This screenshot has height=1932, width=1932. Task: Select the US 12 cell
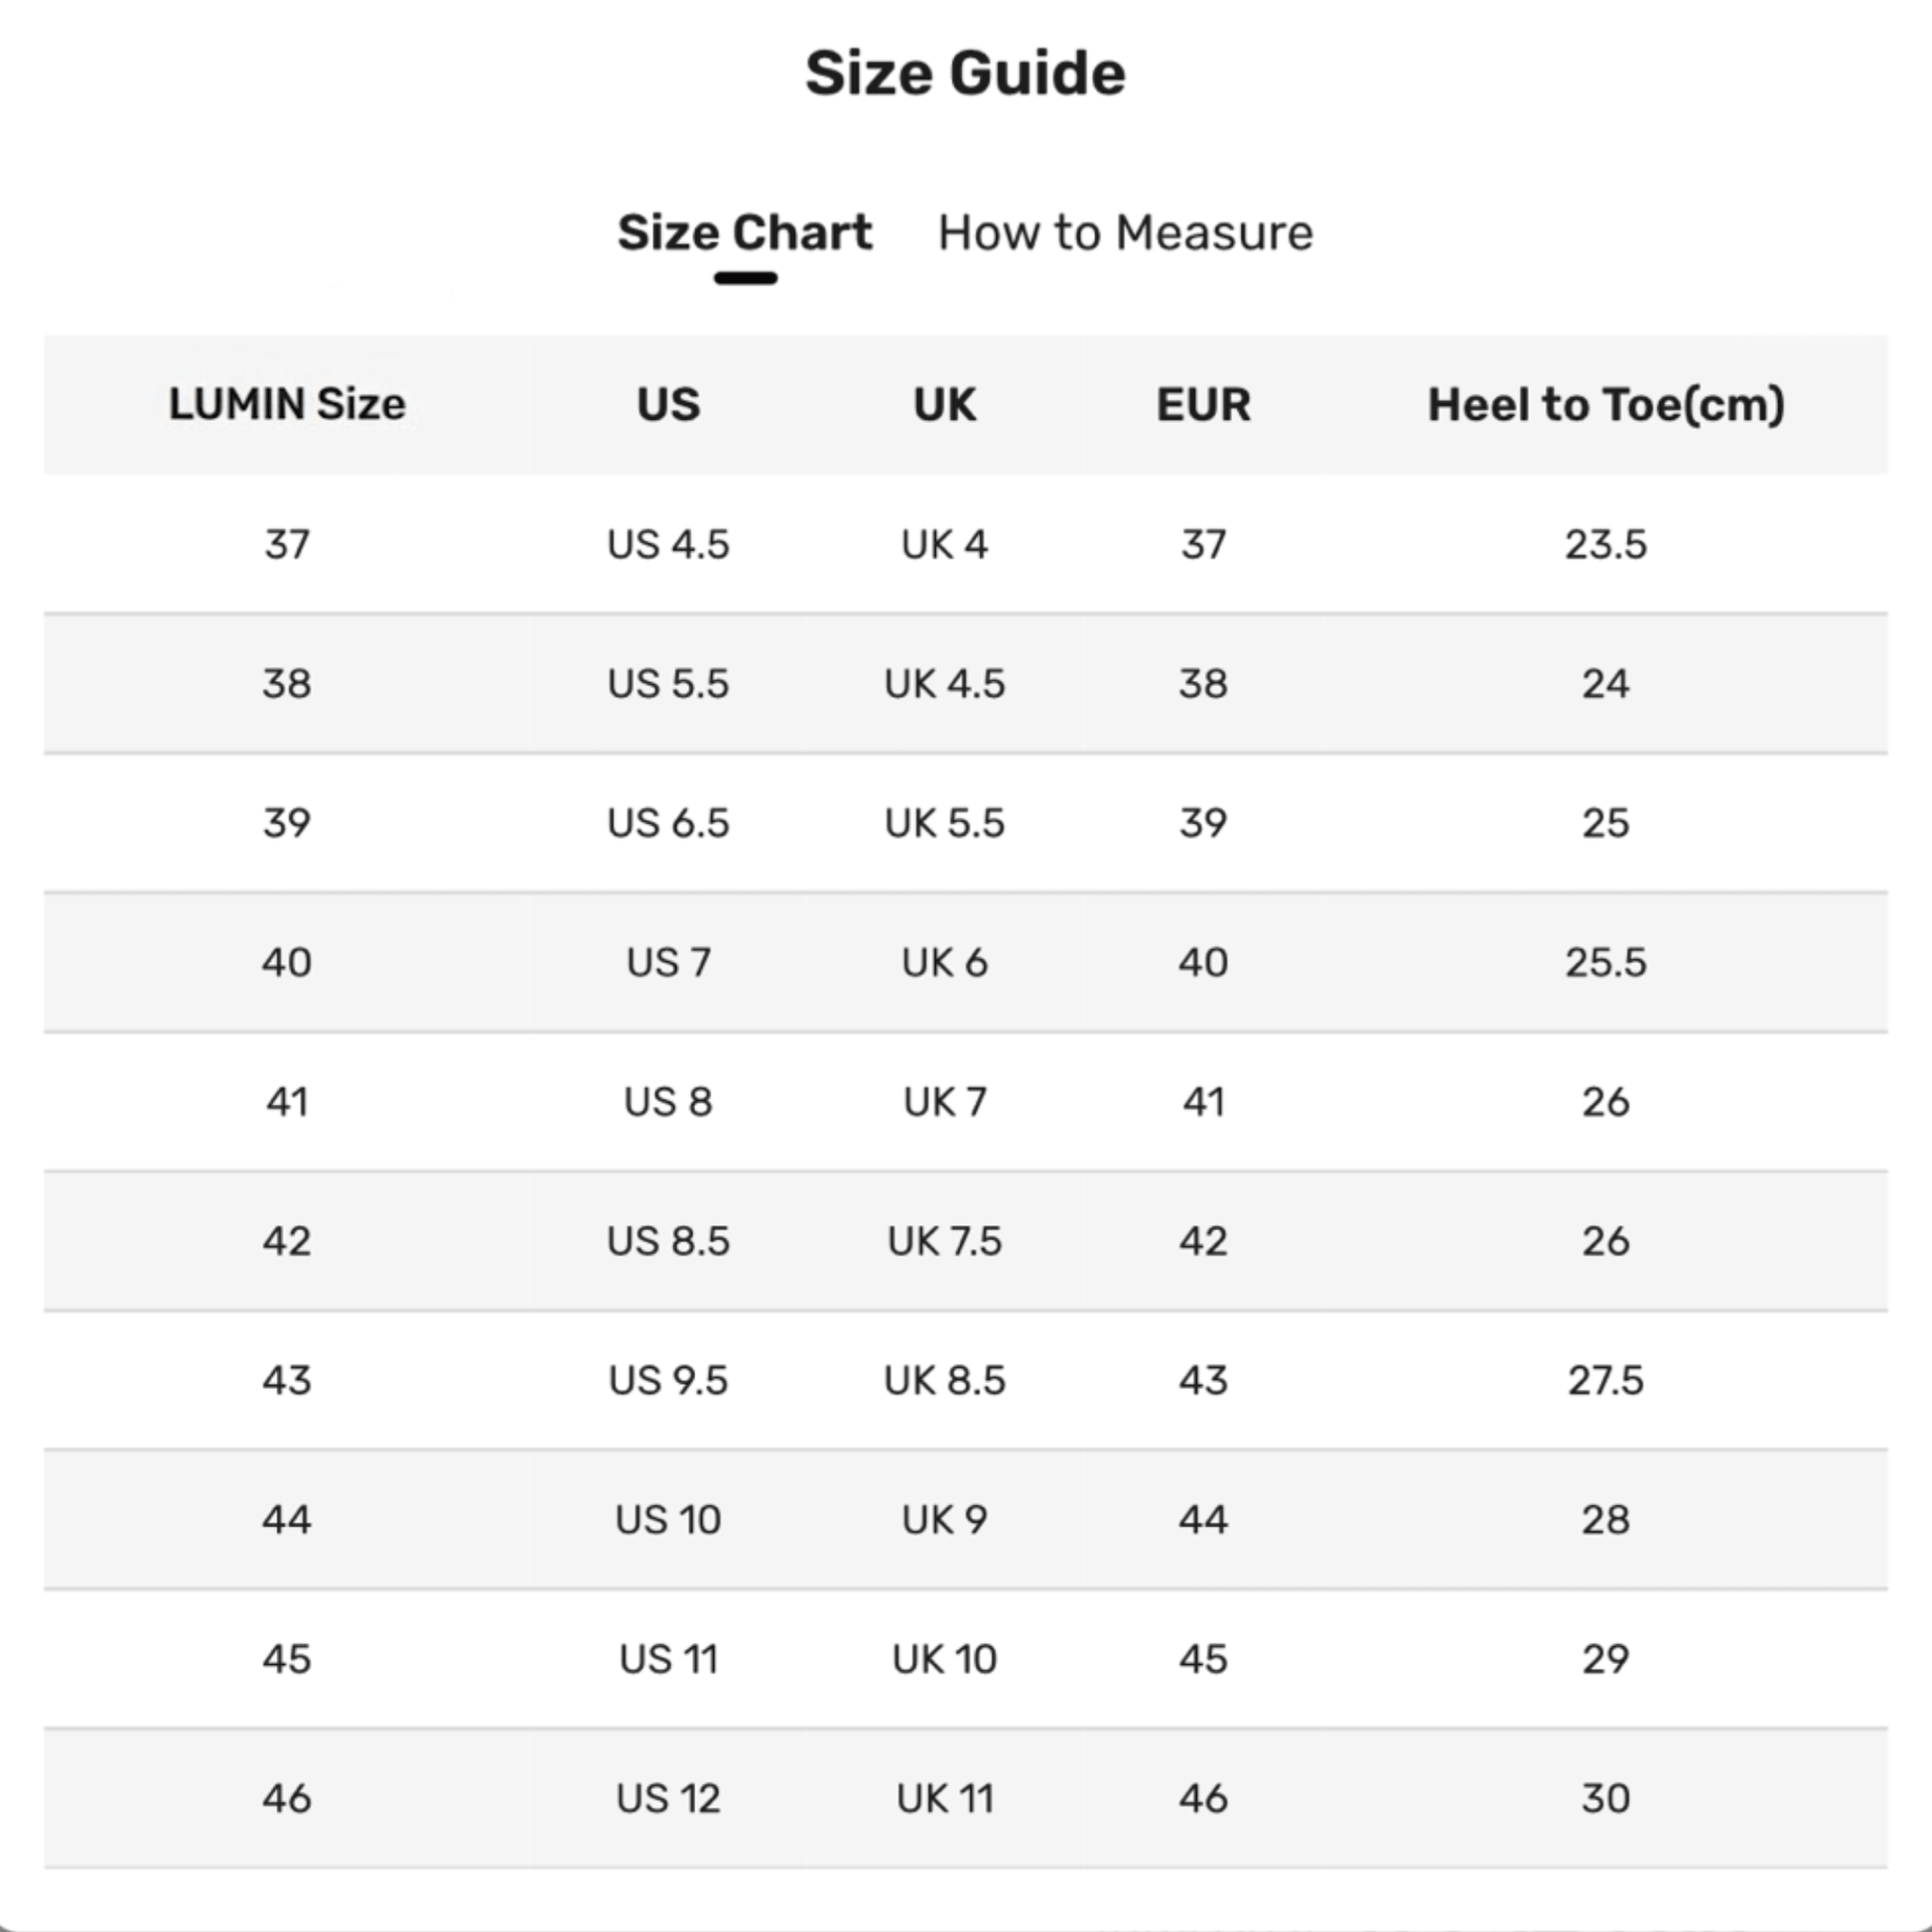(x=668, y=1799)
